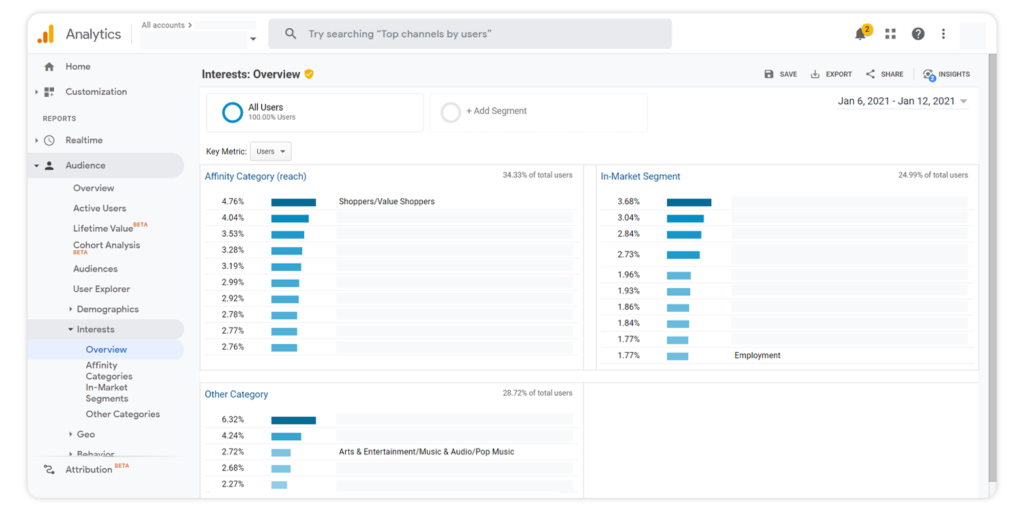The height and width of the screenshot is (512, 1024).
Task: Click the Analytics logo icon
Action: [46, 34]
